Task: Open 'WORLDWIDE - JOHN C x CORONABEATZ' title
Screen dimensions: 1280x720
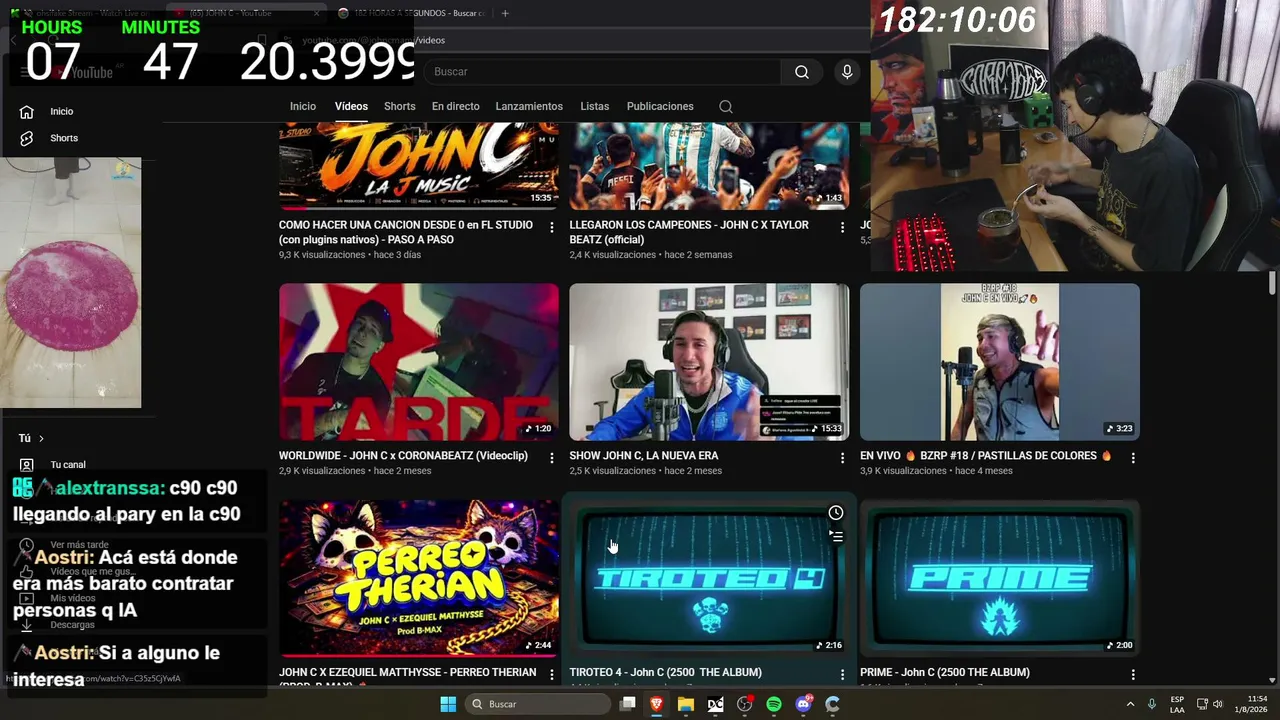Action: [403, 456]
